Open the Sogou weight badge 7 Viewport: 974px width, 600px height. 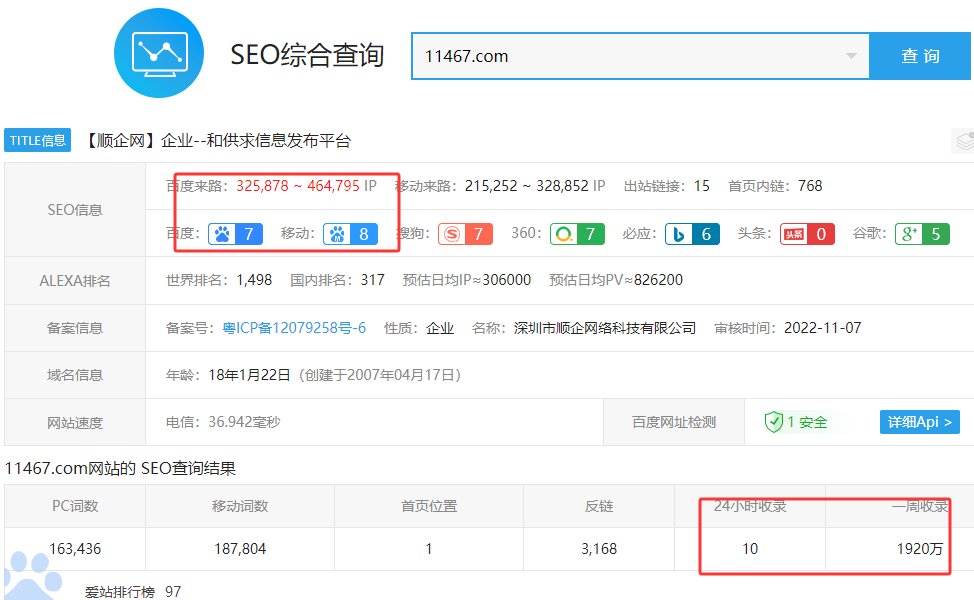point(465,234)
